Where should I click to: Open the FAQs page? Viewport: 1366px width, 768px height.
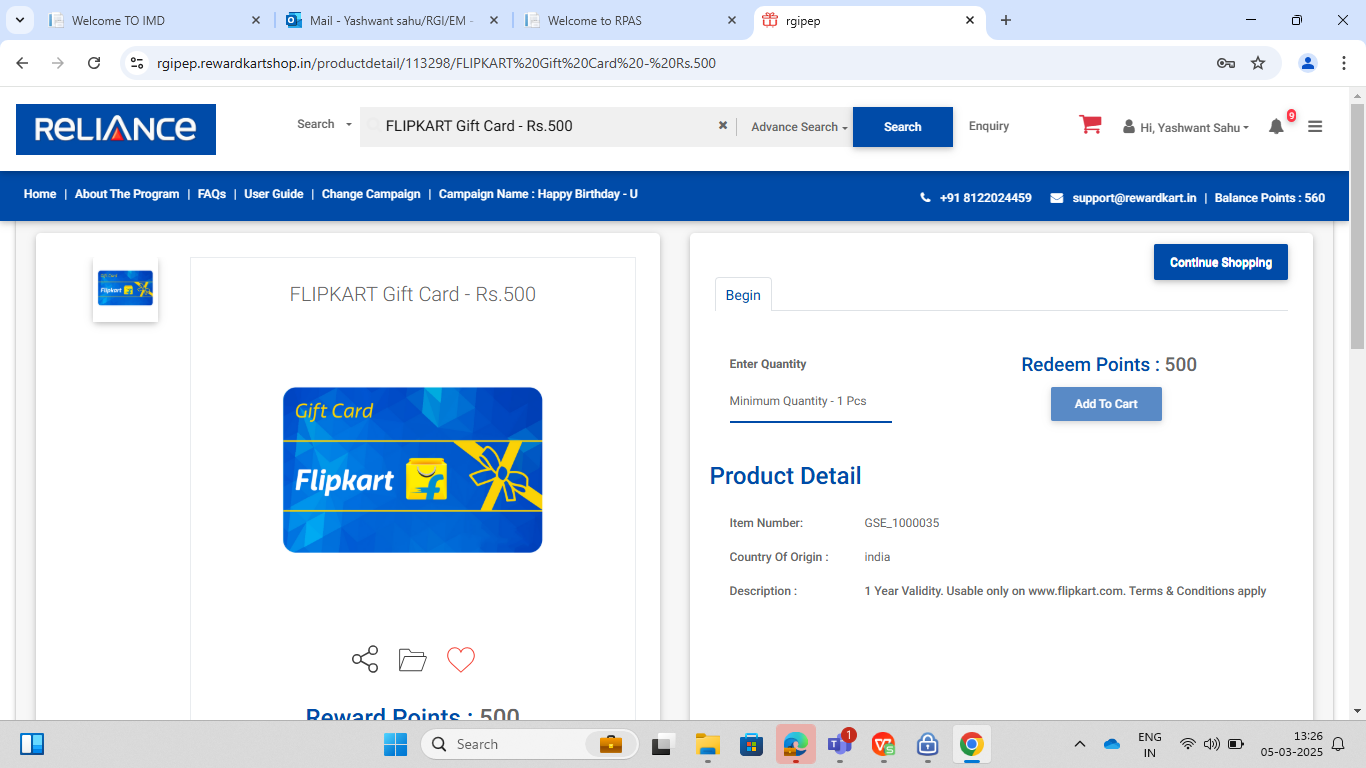pyautogui.click(x=212, y=194)
